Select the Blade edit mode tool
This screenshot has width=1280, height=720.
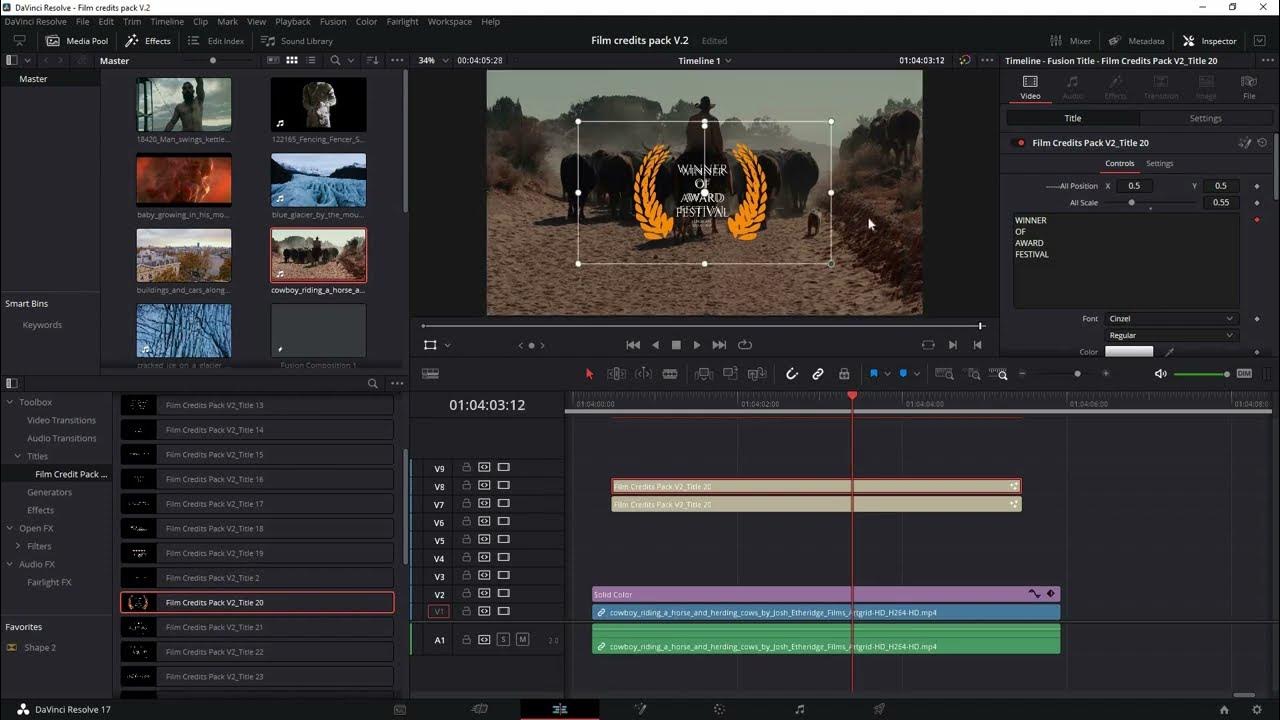pos(670,374)
